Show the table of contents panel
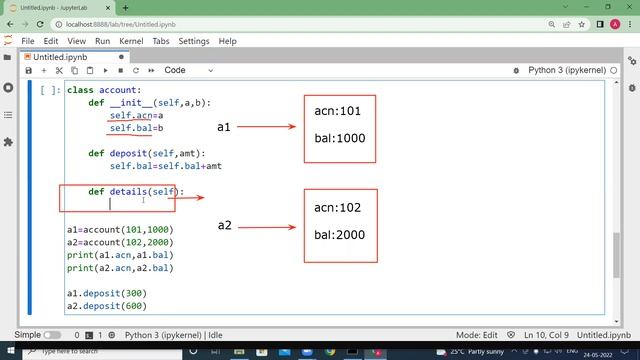640x360 pixels. (x=8, y=115)
